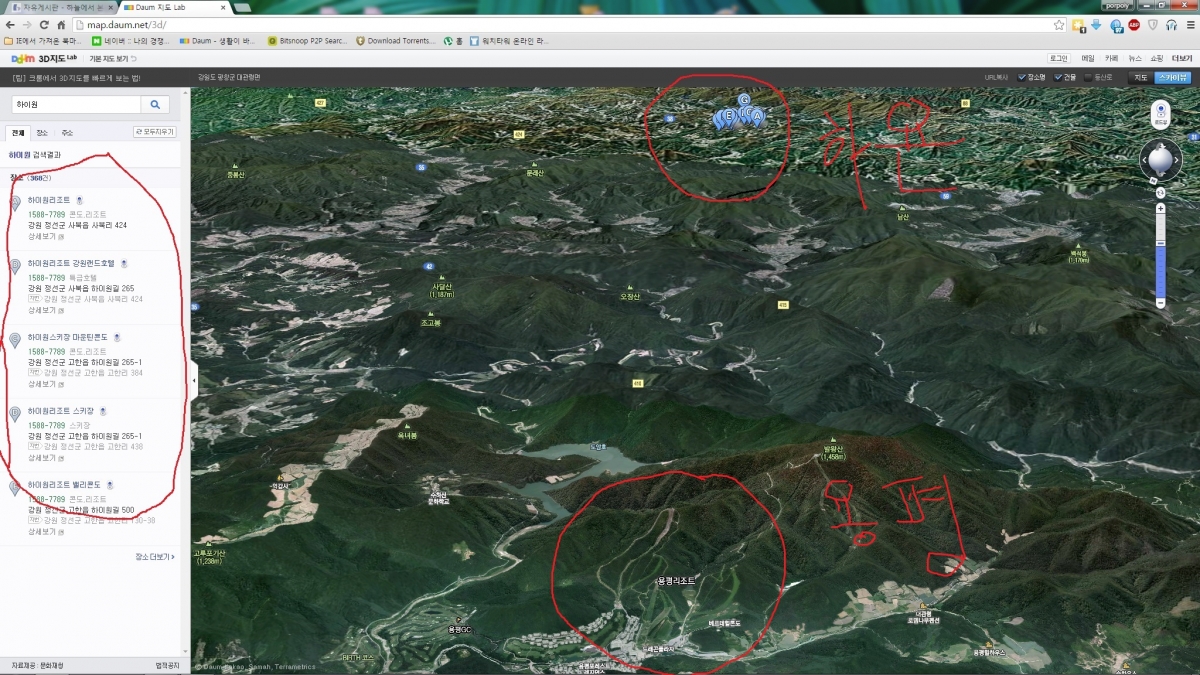
Task: Open the Bitsnoop P2P Search bookmark
Action: pyautogui.click(x=308, y=41)
